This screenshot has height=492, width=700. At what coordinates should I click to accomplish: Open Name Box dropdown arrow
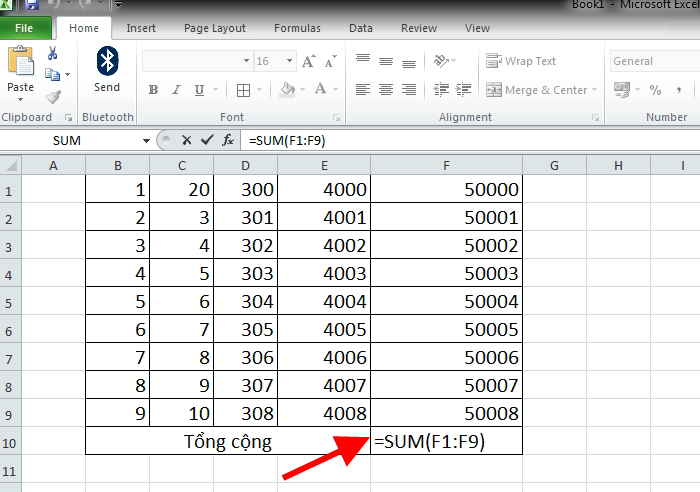click(146, 141)
